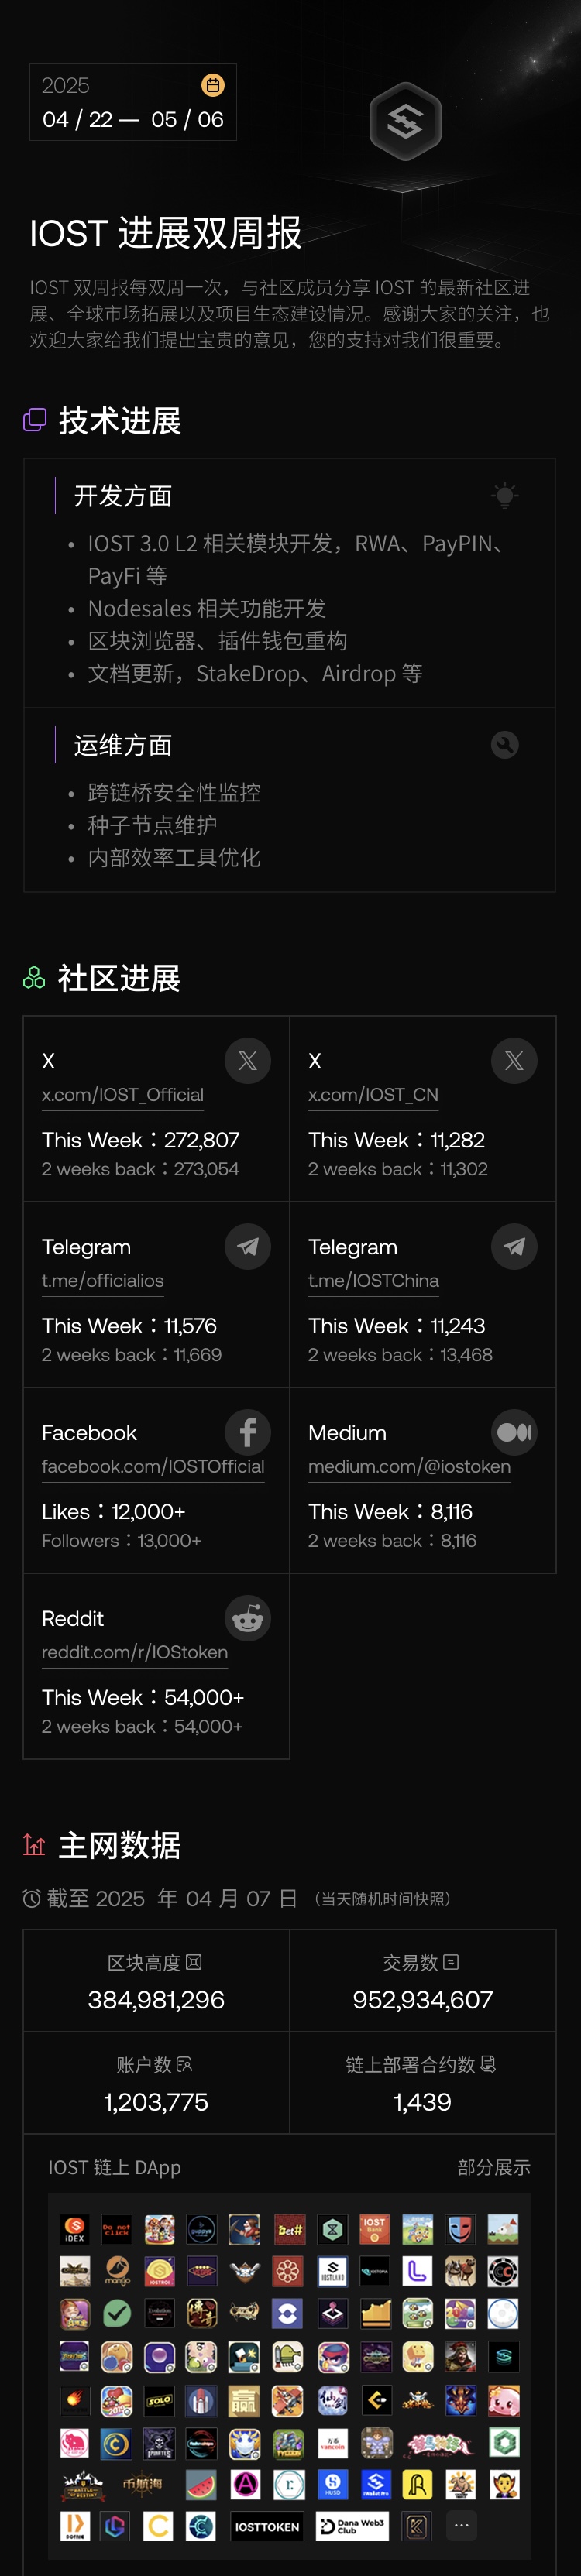581x2576 pixels.
Task: Click the wrench icon next to 运维方面
Action: click(505, 745)
